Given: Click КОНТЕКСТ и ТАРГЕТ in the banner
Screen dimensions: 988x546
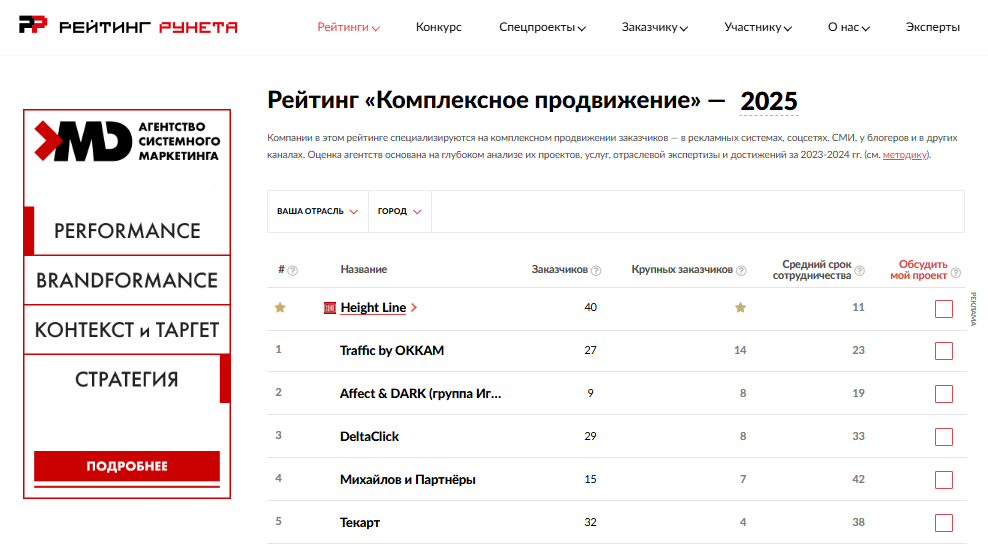Looking at the screenshot, I should 127,330.
